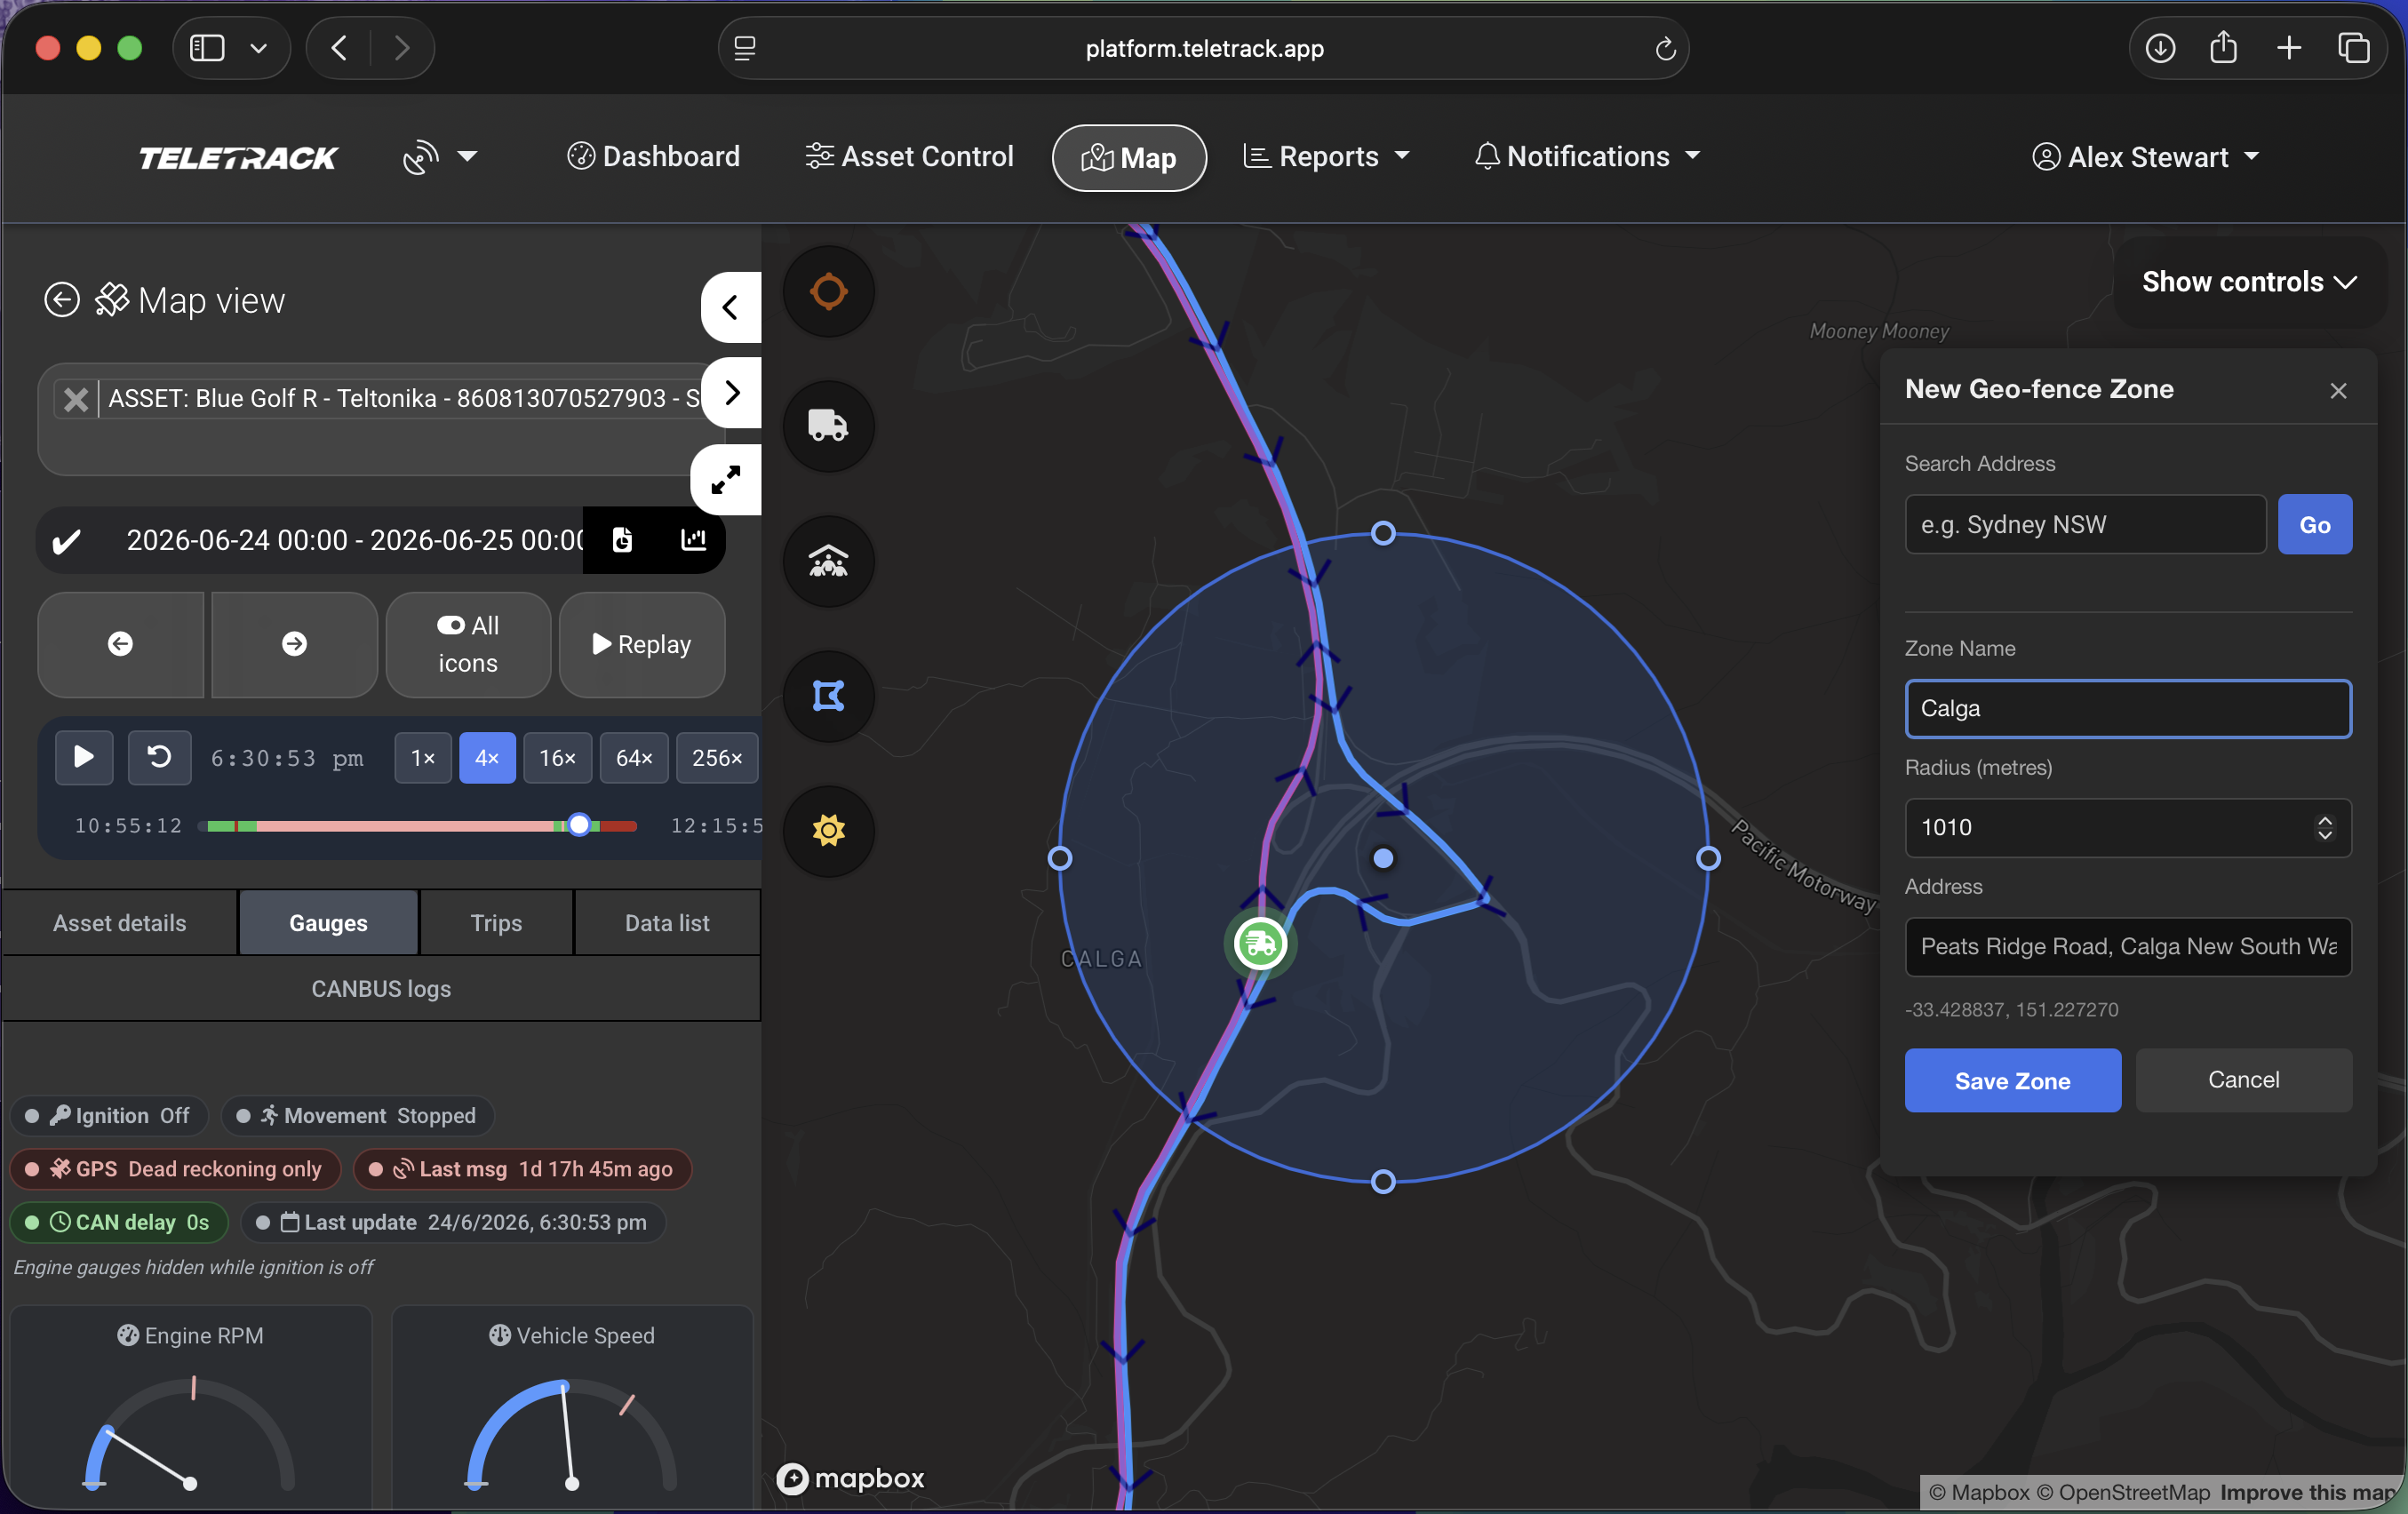Switch to the Gauges tab

click(328, 923)
